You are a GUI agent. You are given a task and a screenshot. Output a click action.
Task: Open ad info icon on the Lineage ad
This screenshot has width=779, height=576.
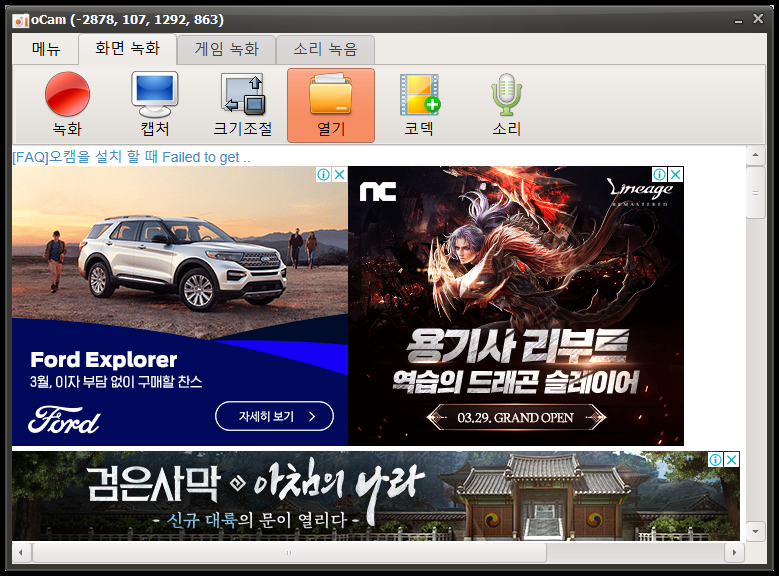tap(659, 174)
